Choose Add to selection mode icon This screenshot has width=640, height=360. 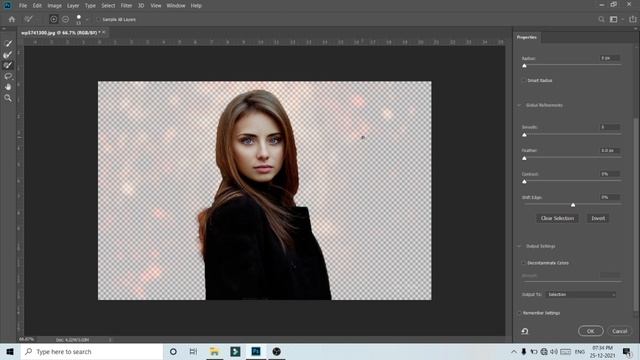pyautogui.click(x=53, y=19)
